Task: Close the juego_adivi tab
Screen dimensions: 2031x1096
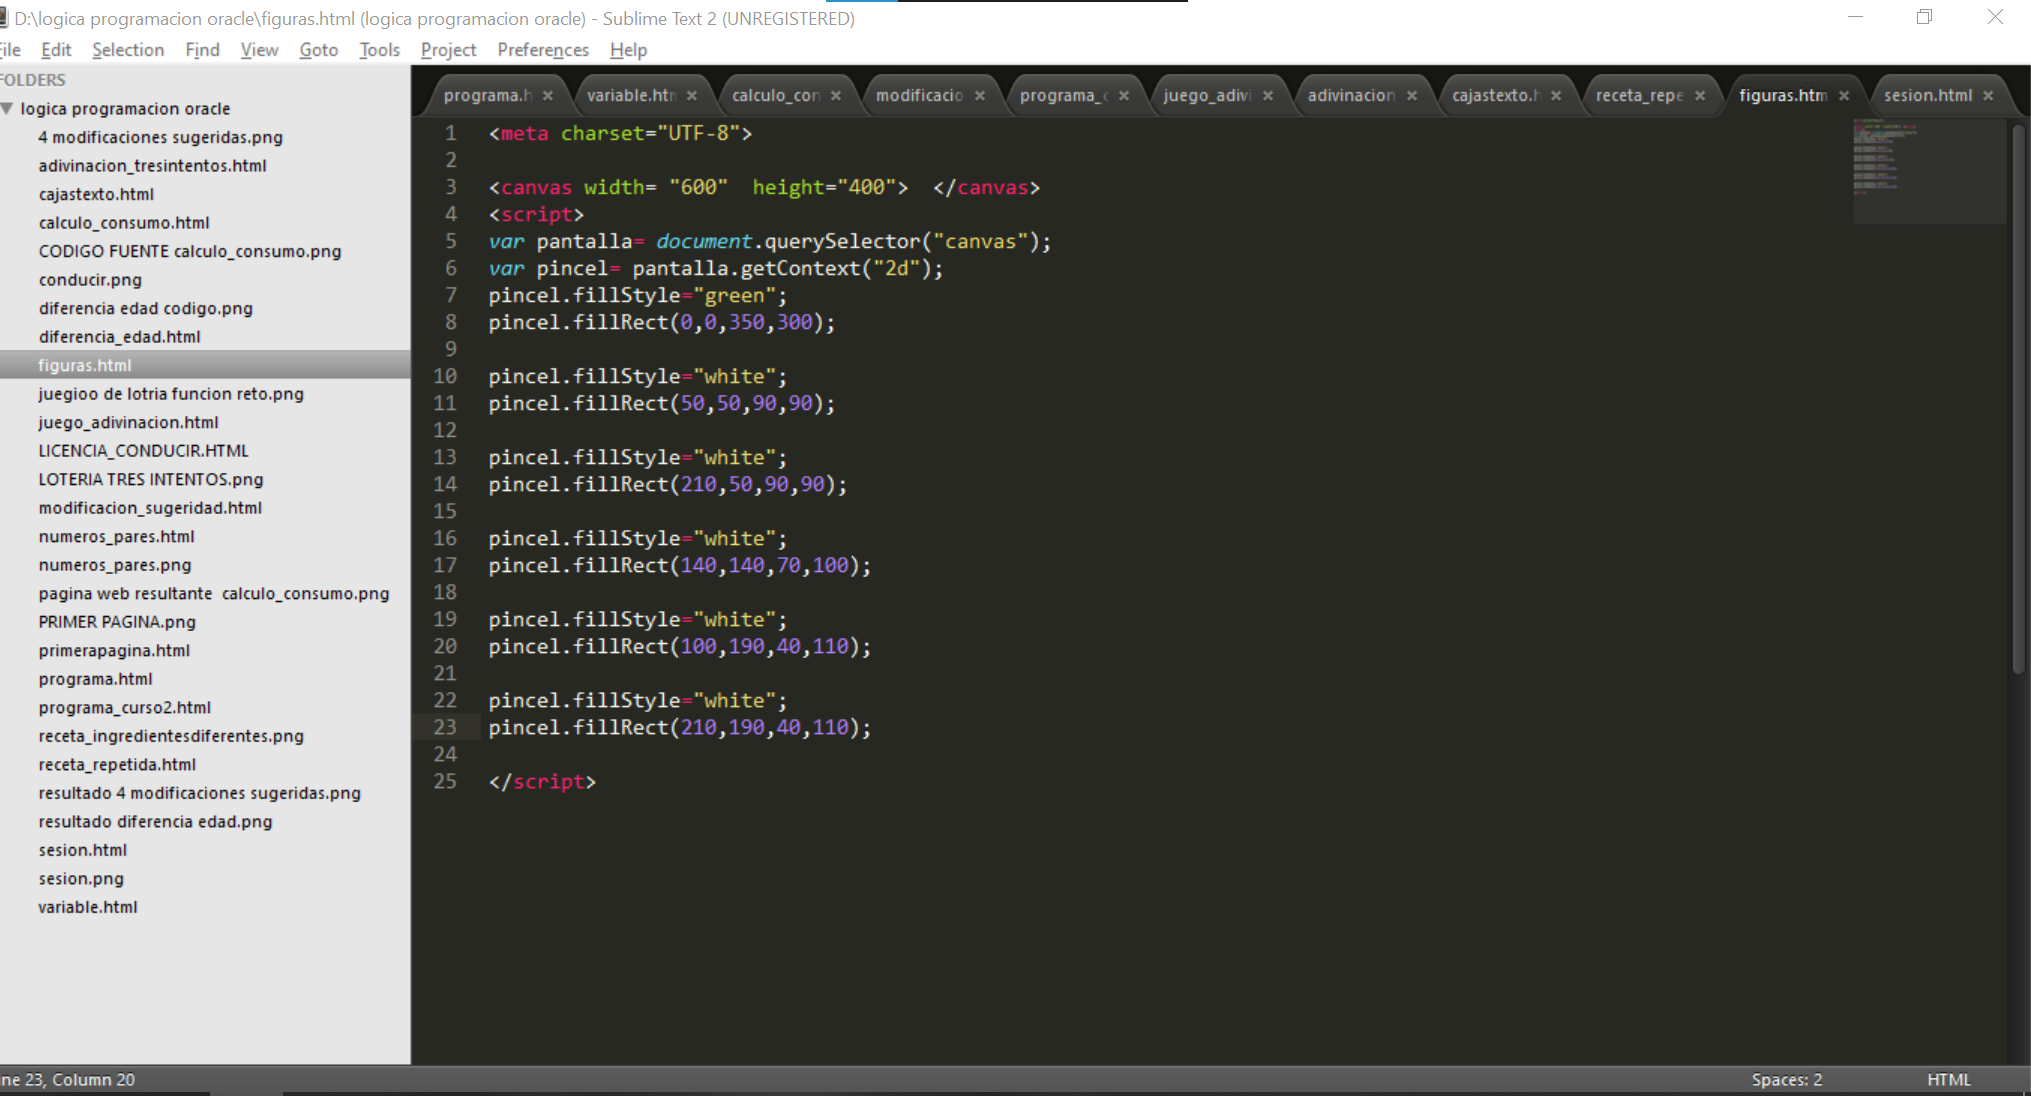Action: (1268, 96)
